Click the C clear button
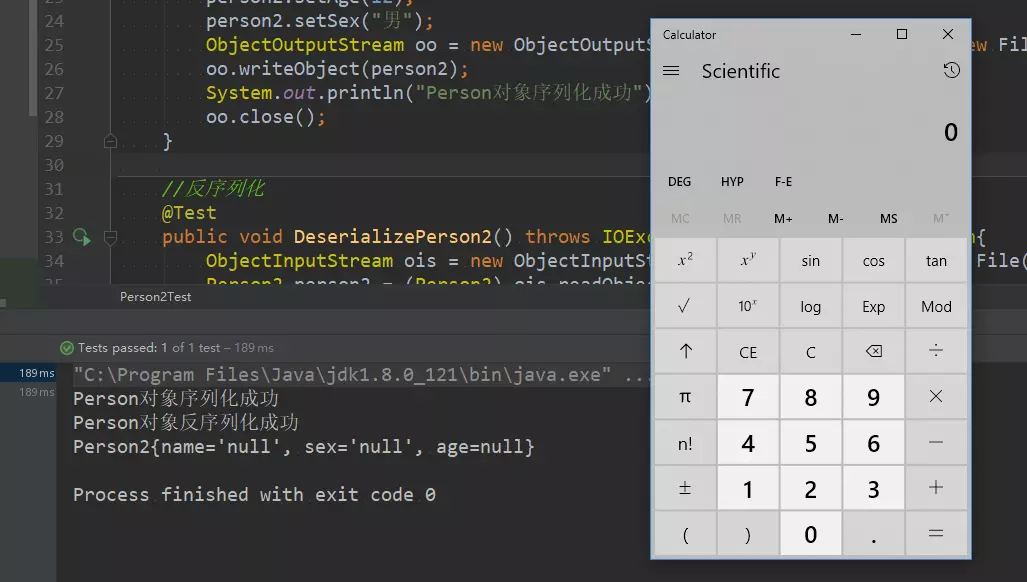The image size is (1027, 582). [810, 352]
